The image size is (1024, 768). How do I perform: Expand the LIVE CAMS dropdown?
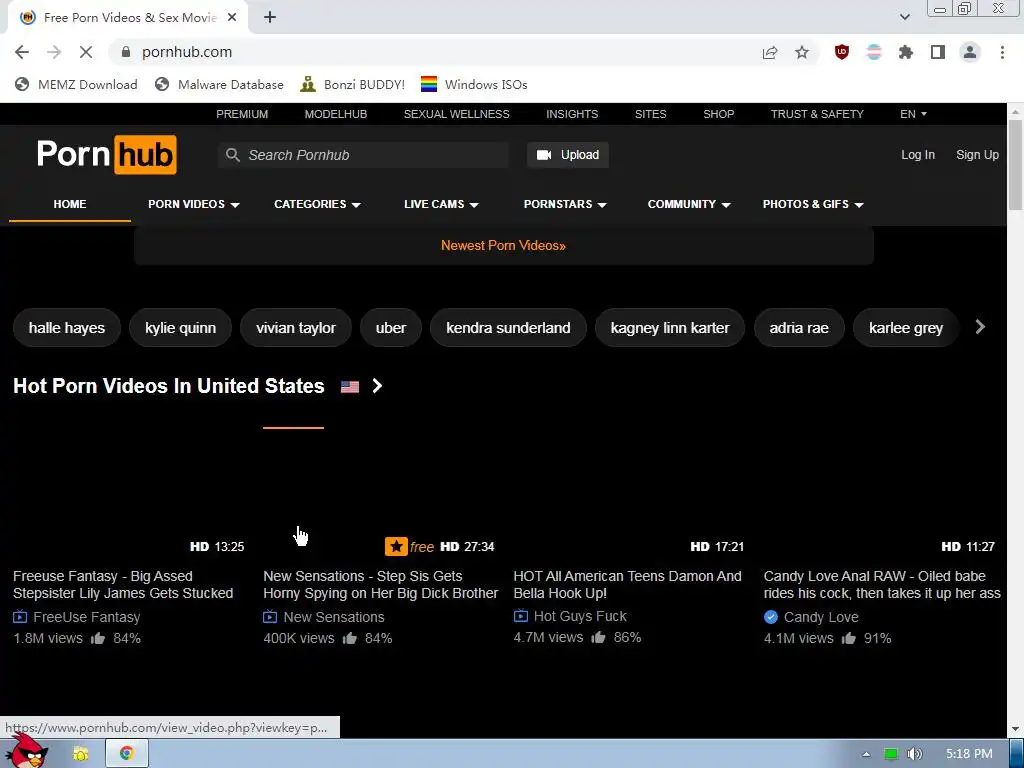[x=441, y=204]
